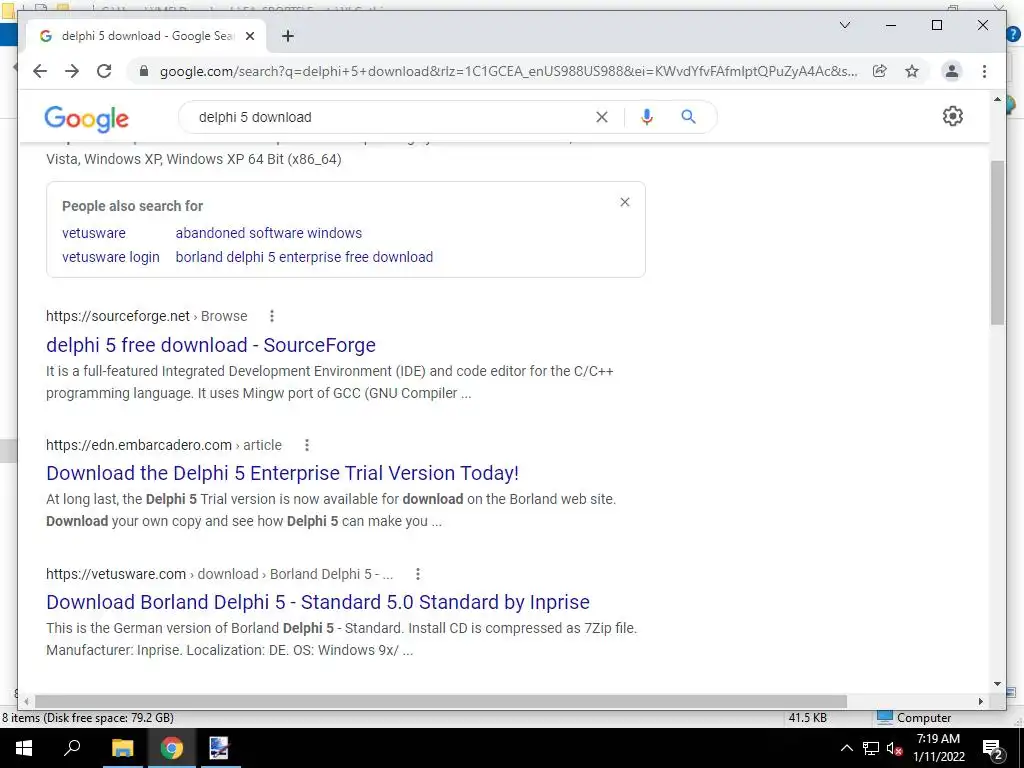Open network status tray icon
This screenshot has width=1024, height=768.
(871, 748)
